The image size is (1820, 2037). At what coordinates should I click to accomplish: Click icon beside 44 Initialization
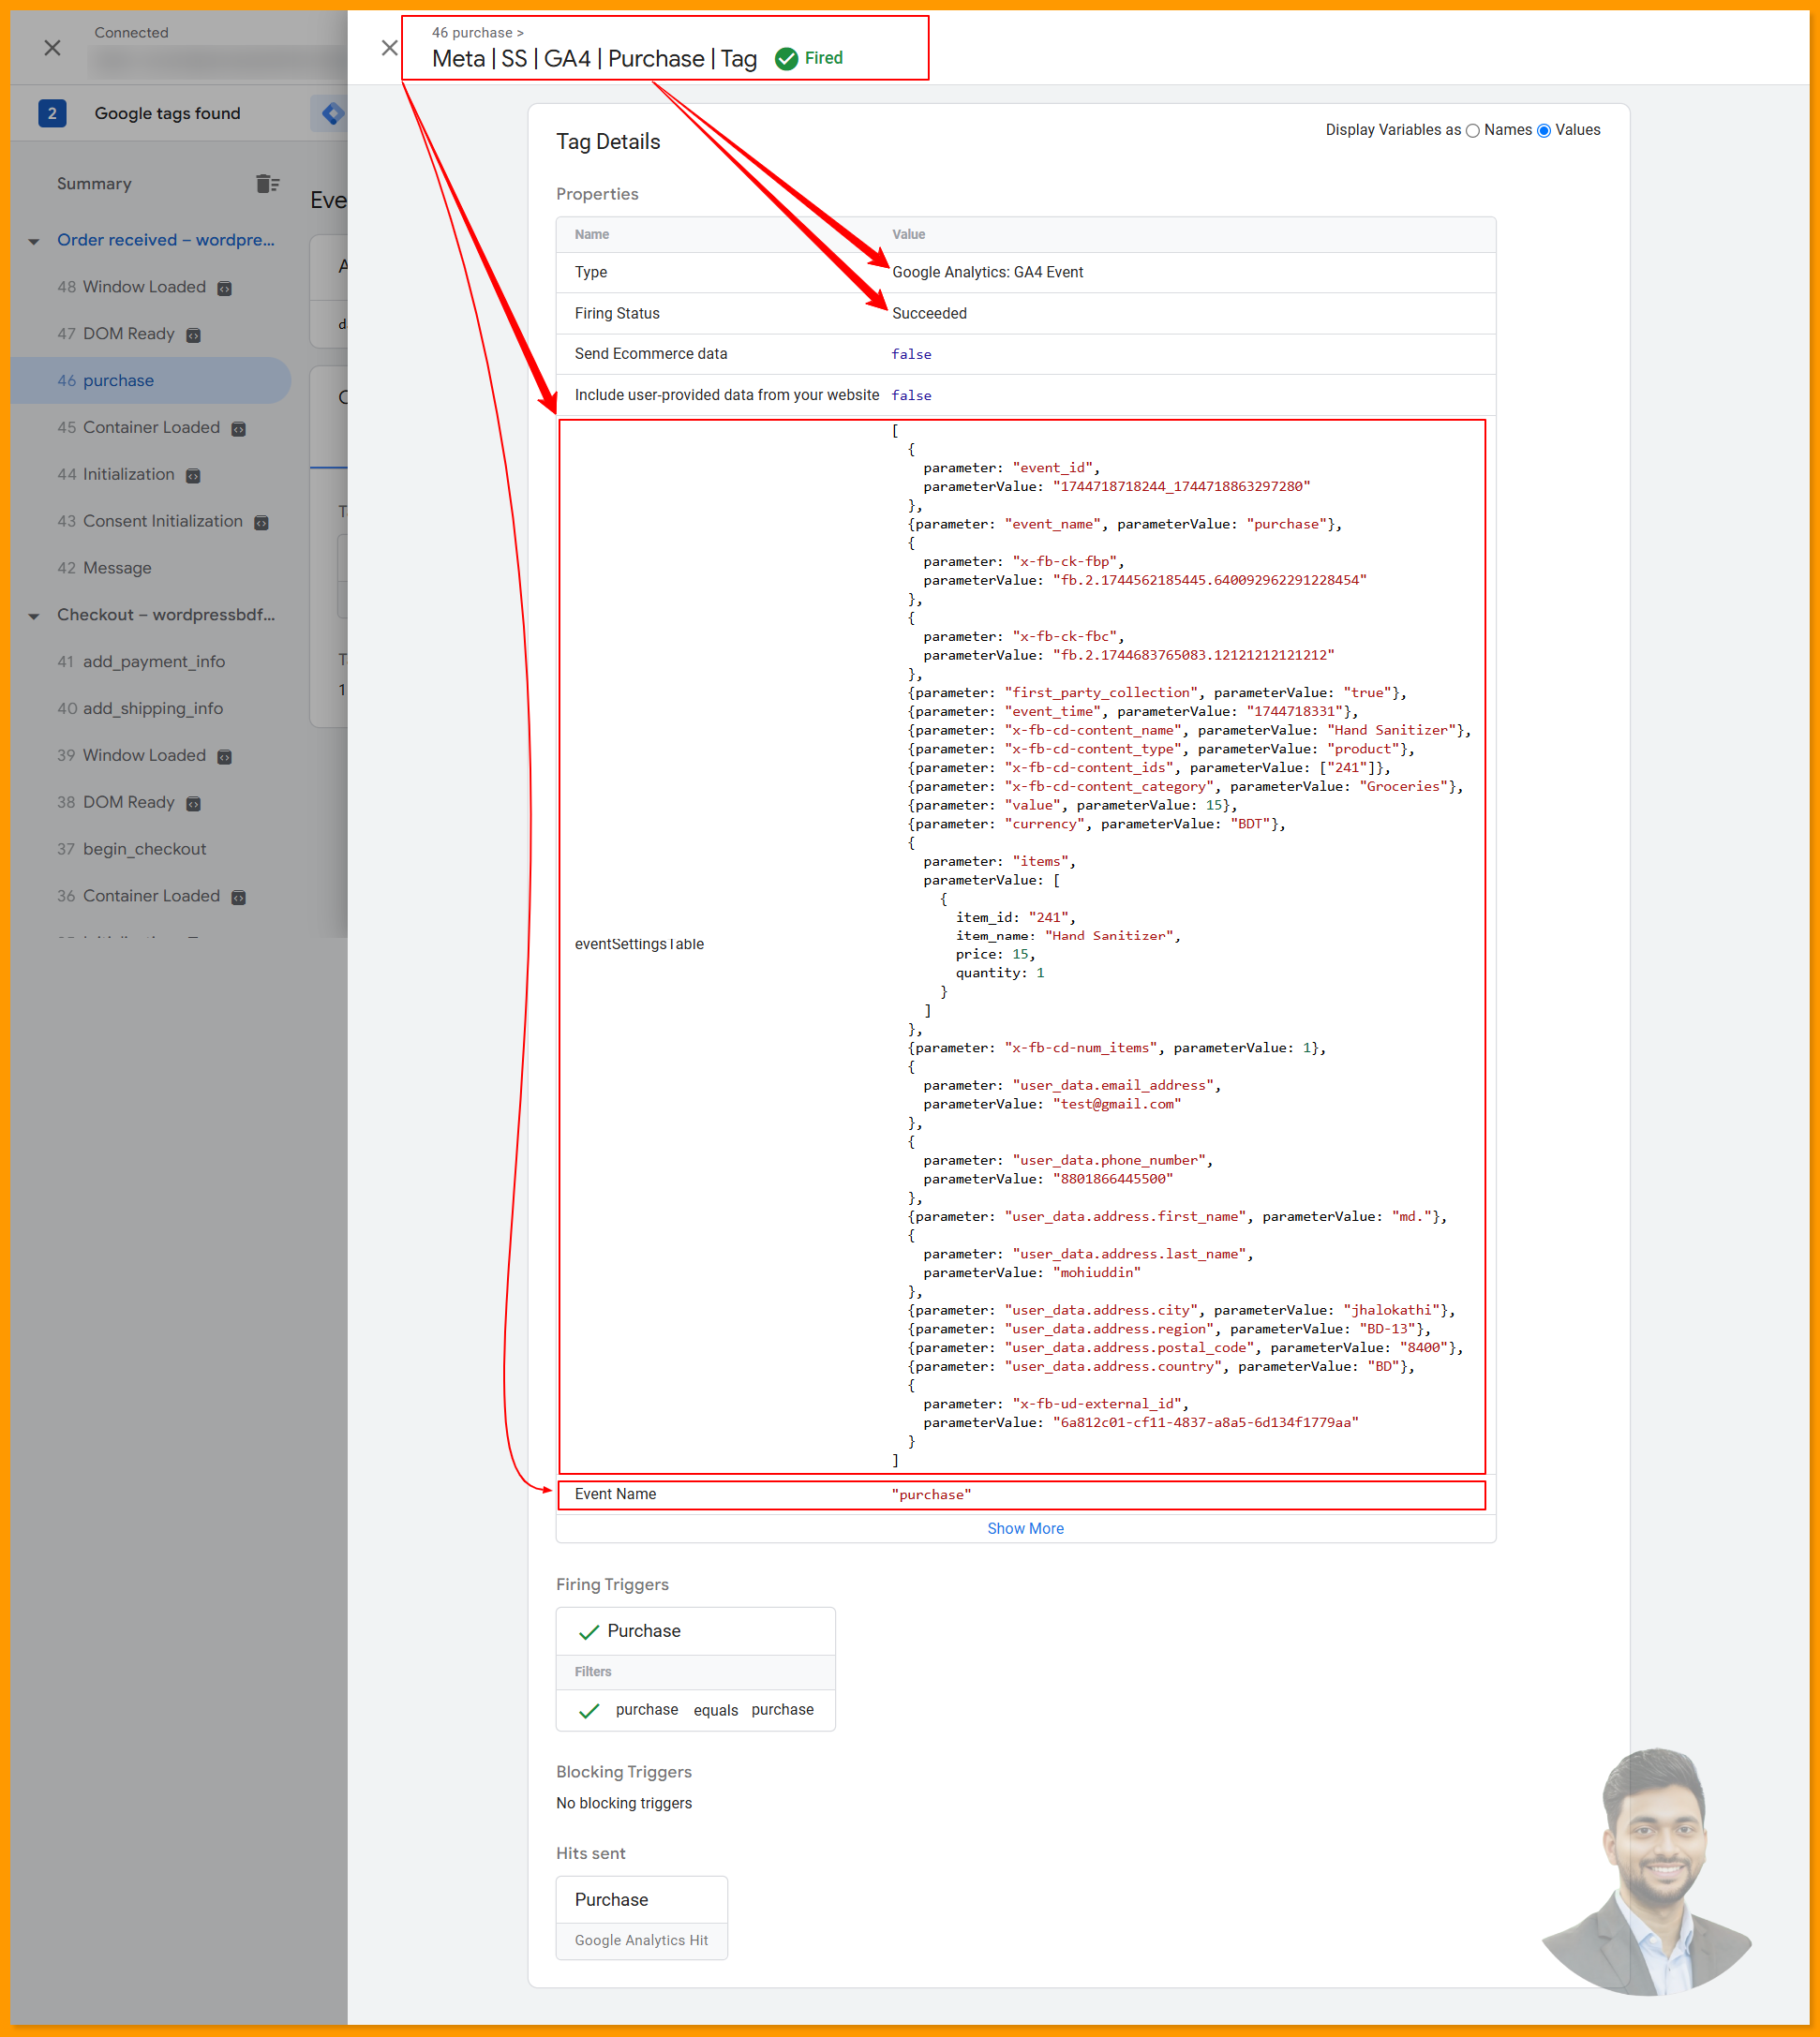tap(194, 476)
